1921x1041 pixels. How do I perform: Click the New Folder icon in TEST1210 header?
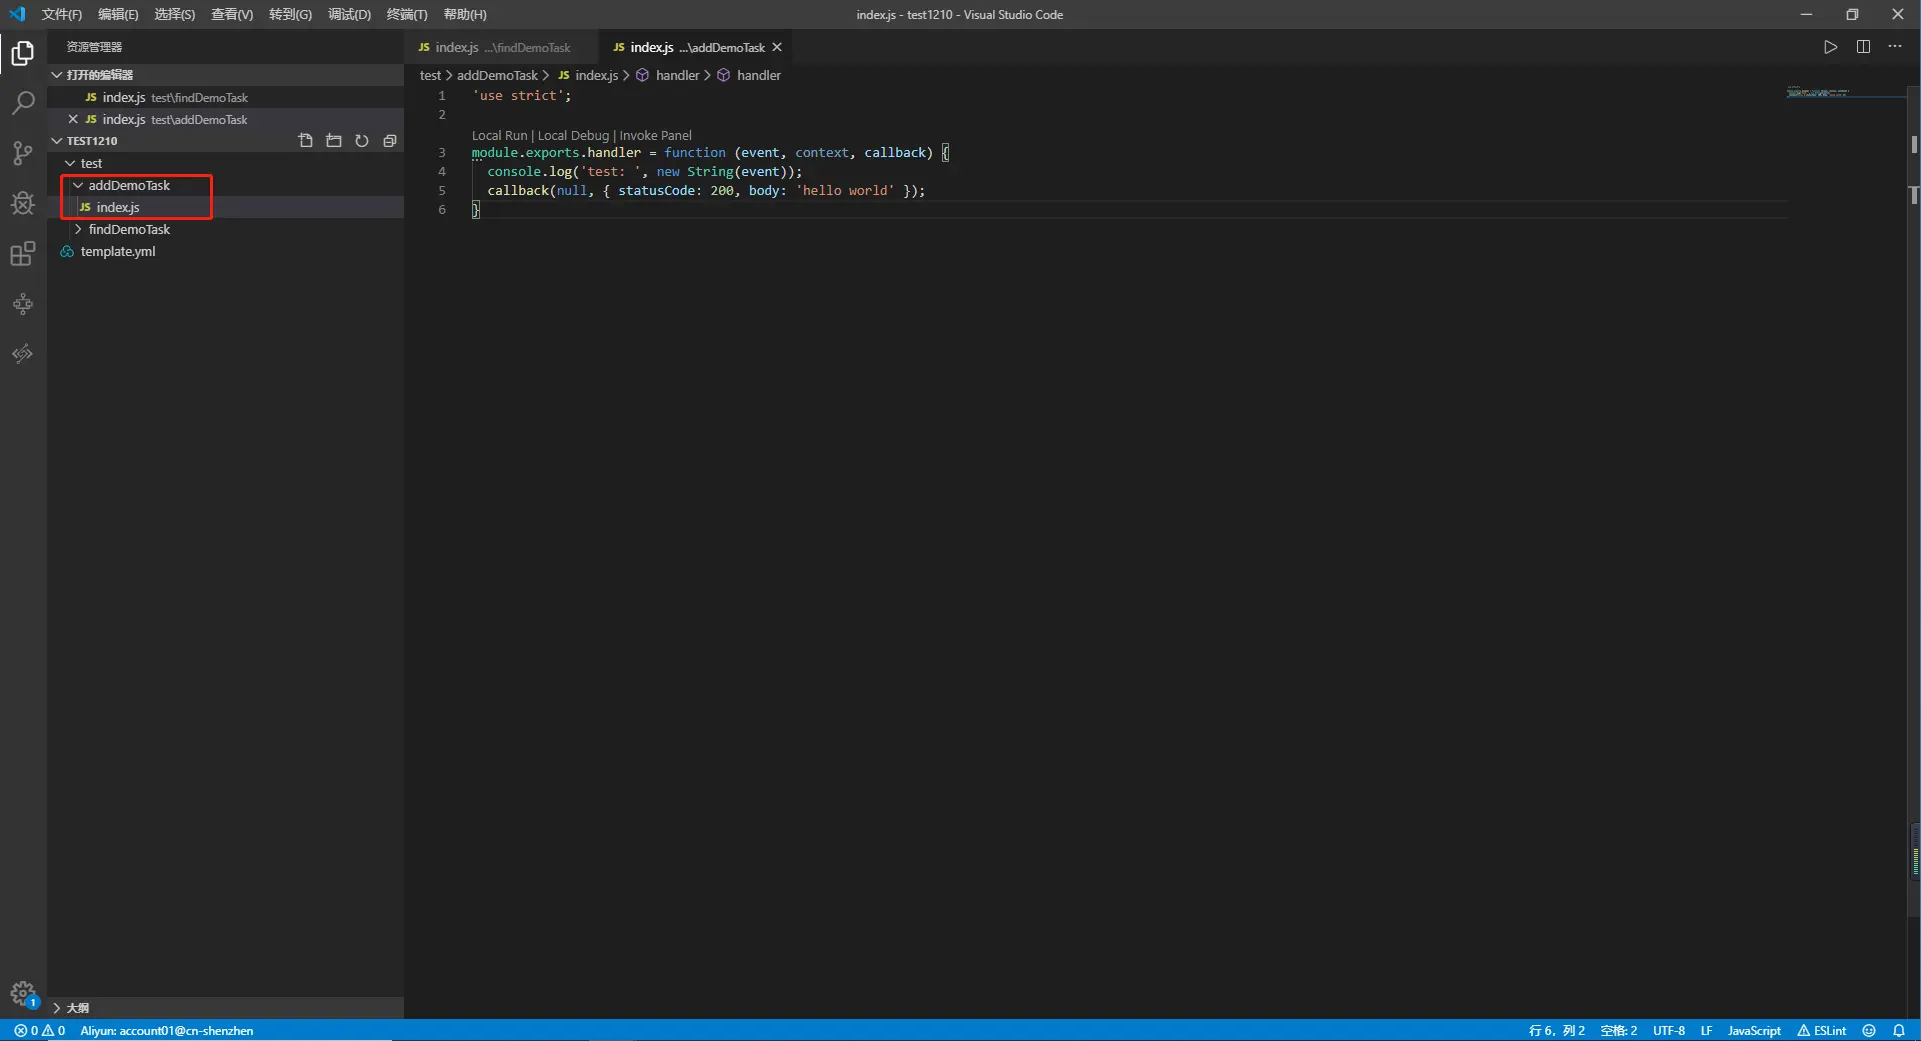click(334, 141)
